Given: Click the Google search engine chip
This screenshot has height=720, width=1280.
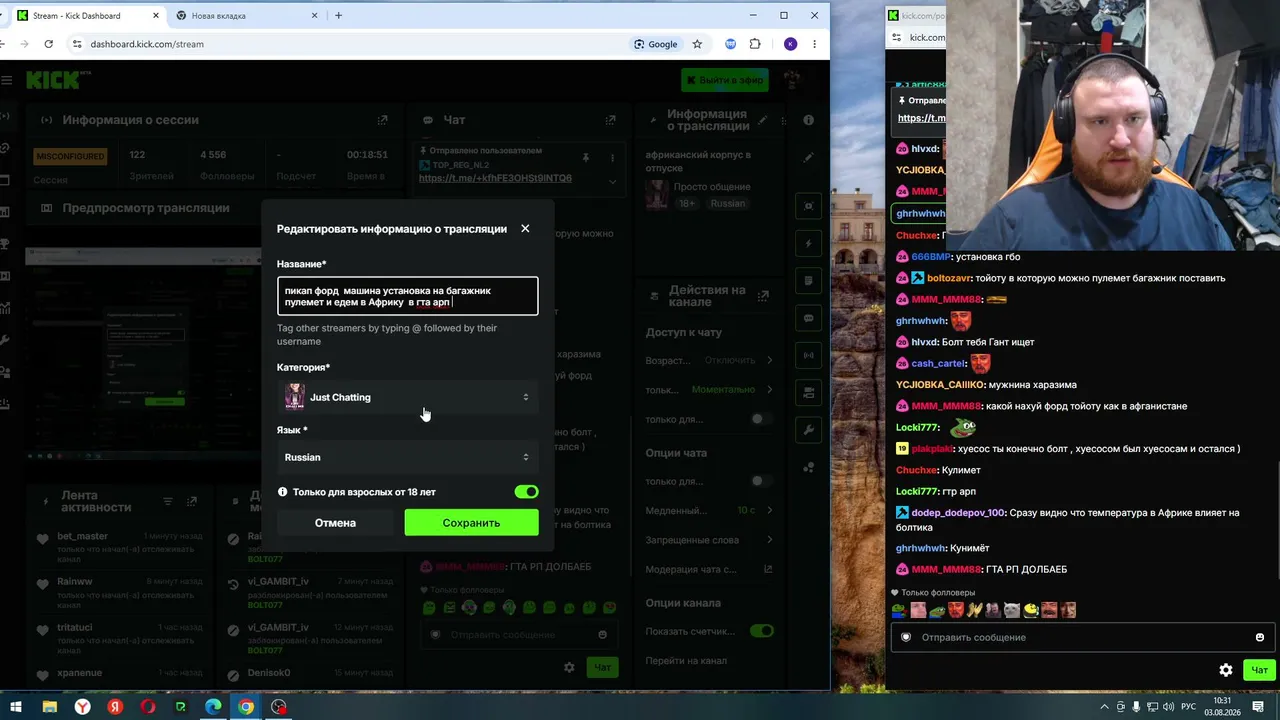Looking at the screenshot, I should (656, 44).
